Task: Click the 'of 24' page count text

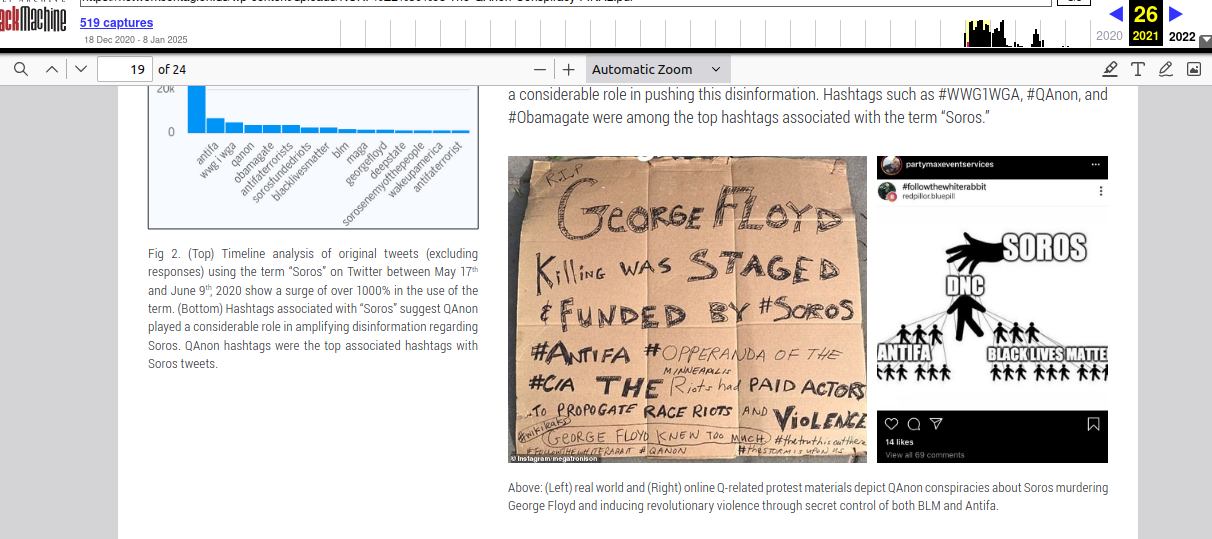Action: pyautogui.click(x=172, y=69)
